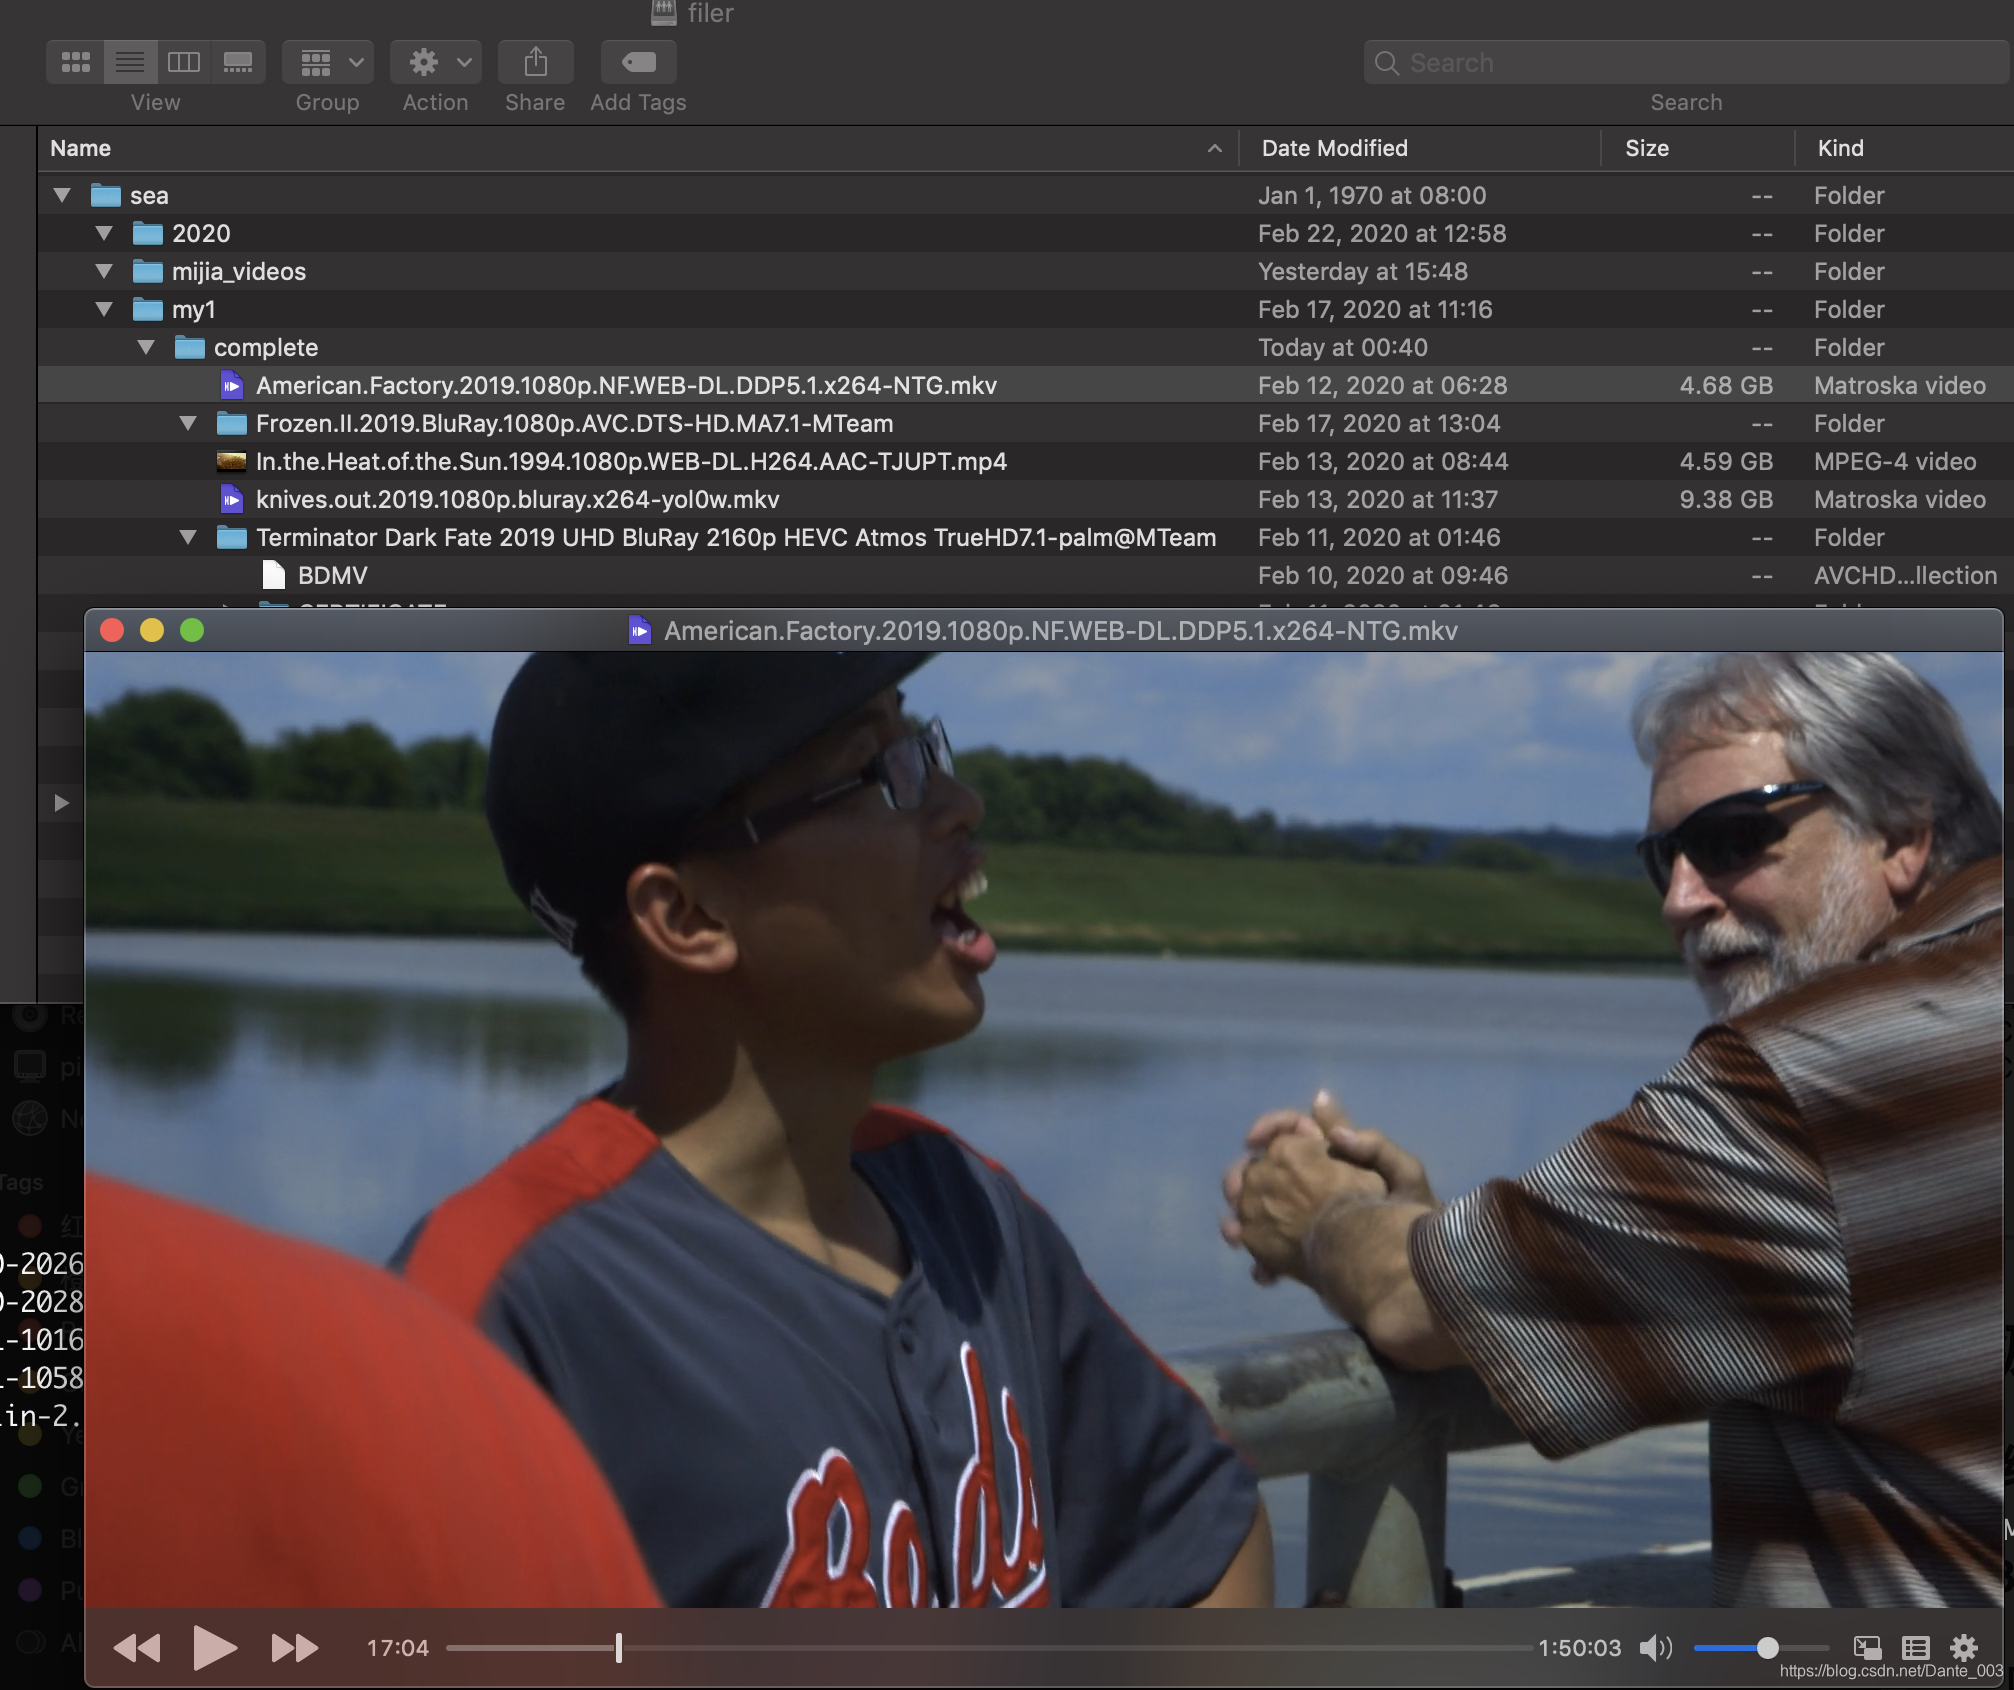Image resolution: width=2014 pixels, height=1690 pixels.
Task: Click the MPEG-4 video kind cell
Action: click(x=1895, y=461)
